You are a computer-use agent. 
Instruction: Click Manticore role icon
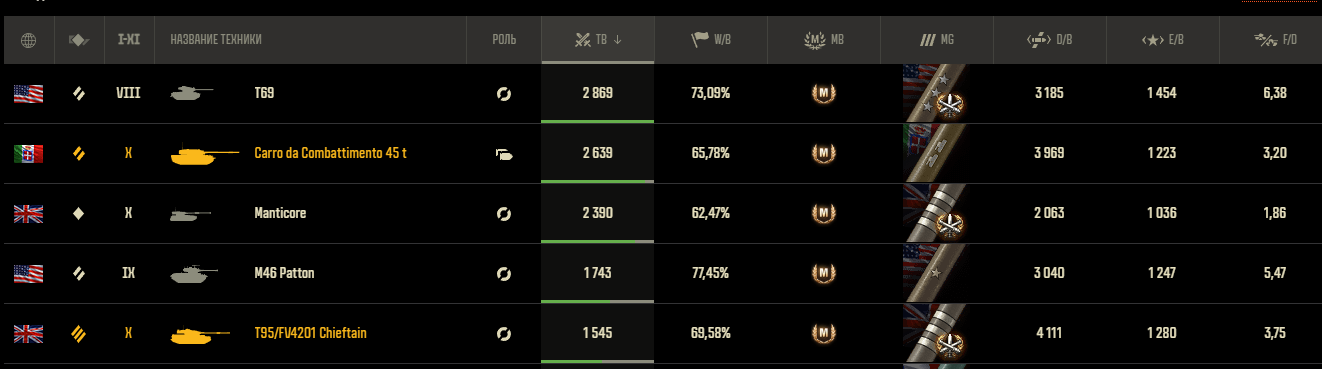[x=505, y=214]
